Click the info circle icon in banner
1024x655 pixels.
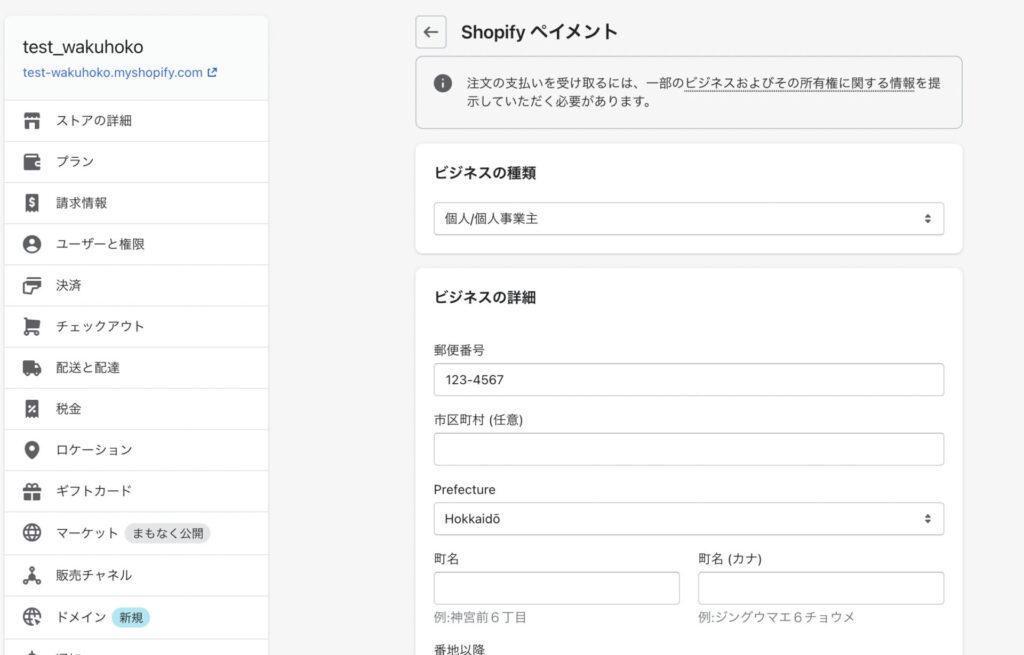point(443,84)
